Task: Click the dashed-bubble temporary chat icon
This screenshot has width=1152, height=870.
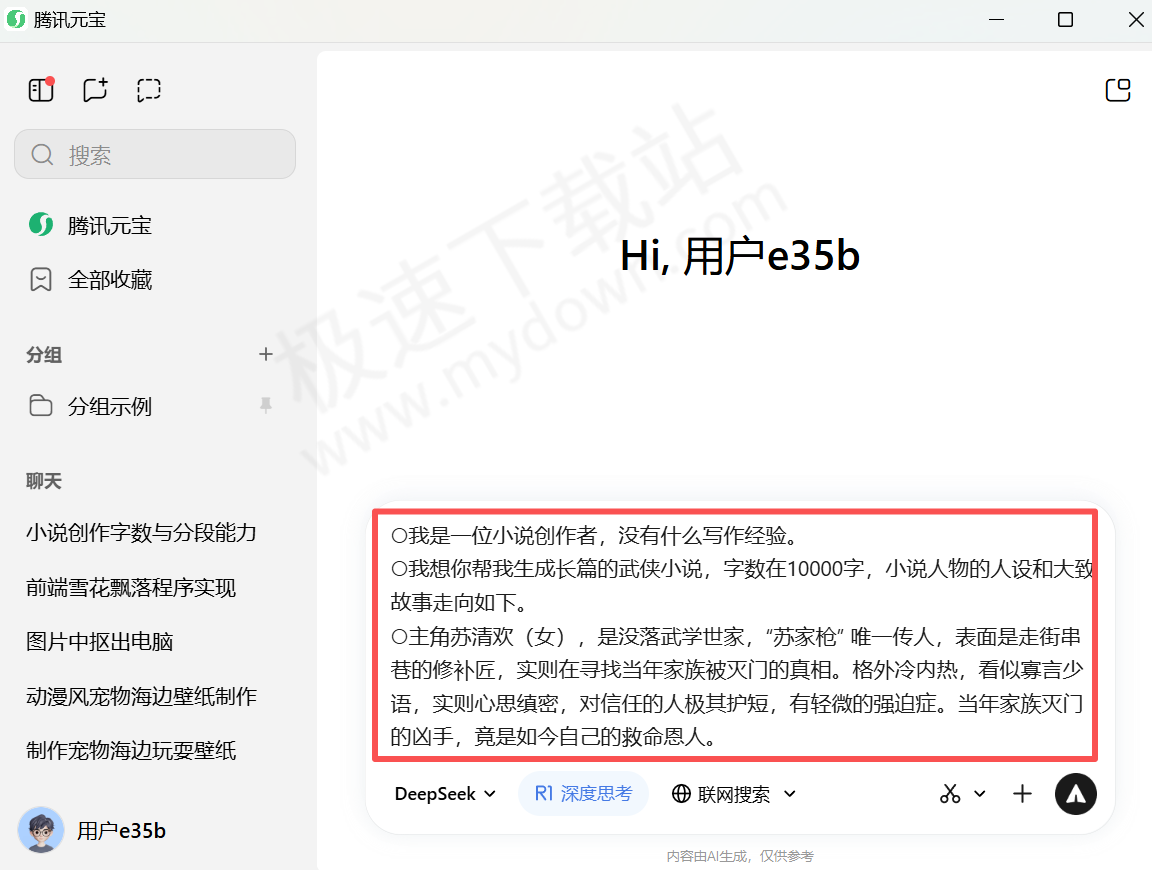Action: click(x=149, y=90)
